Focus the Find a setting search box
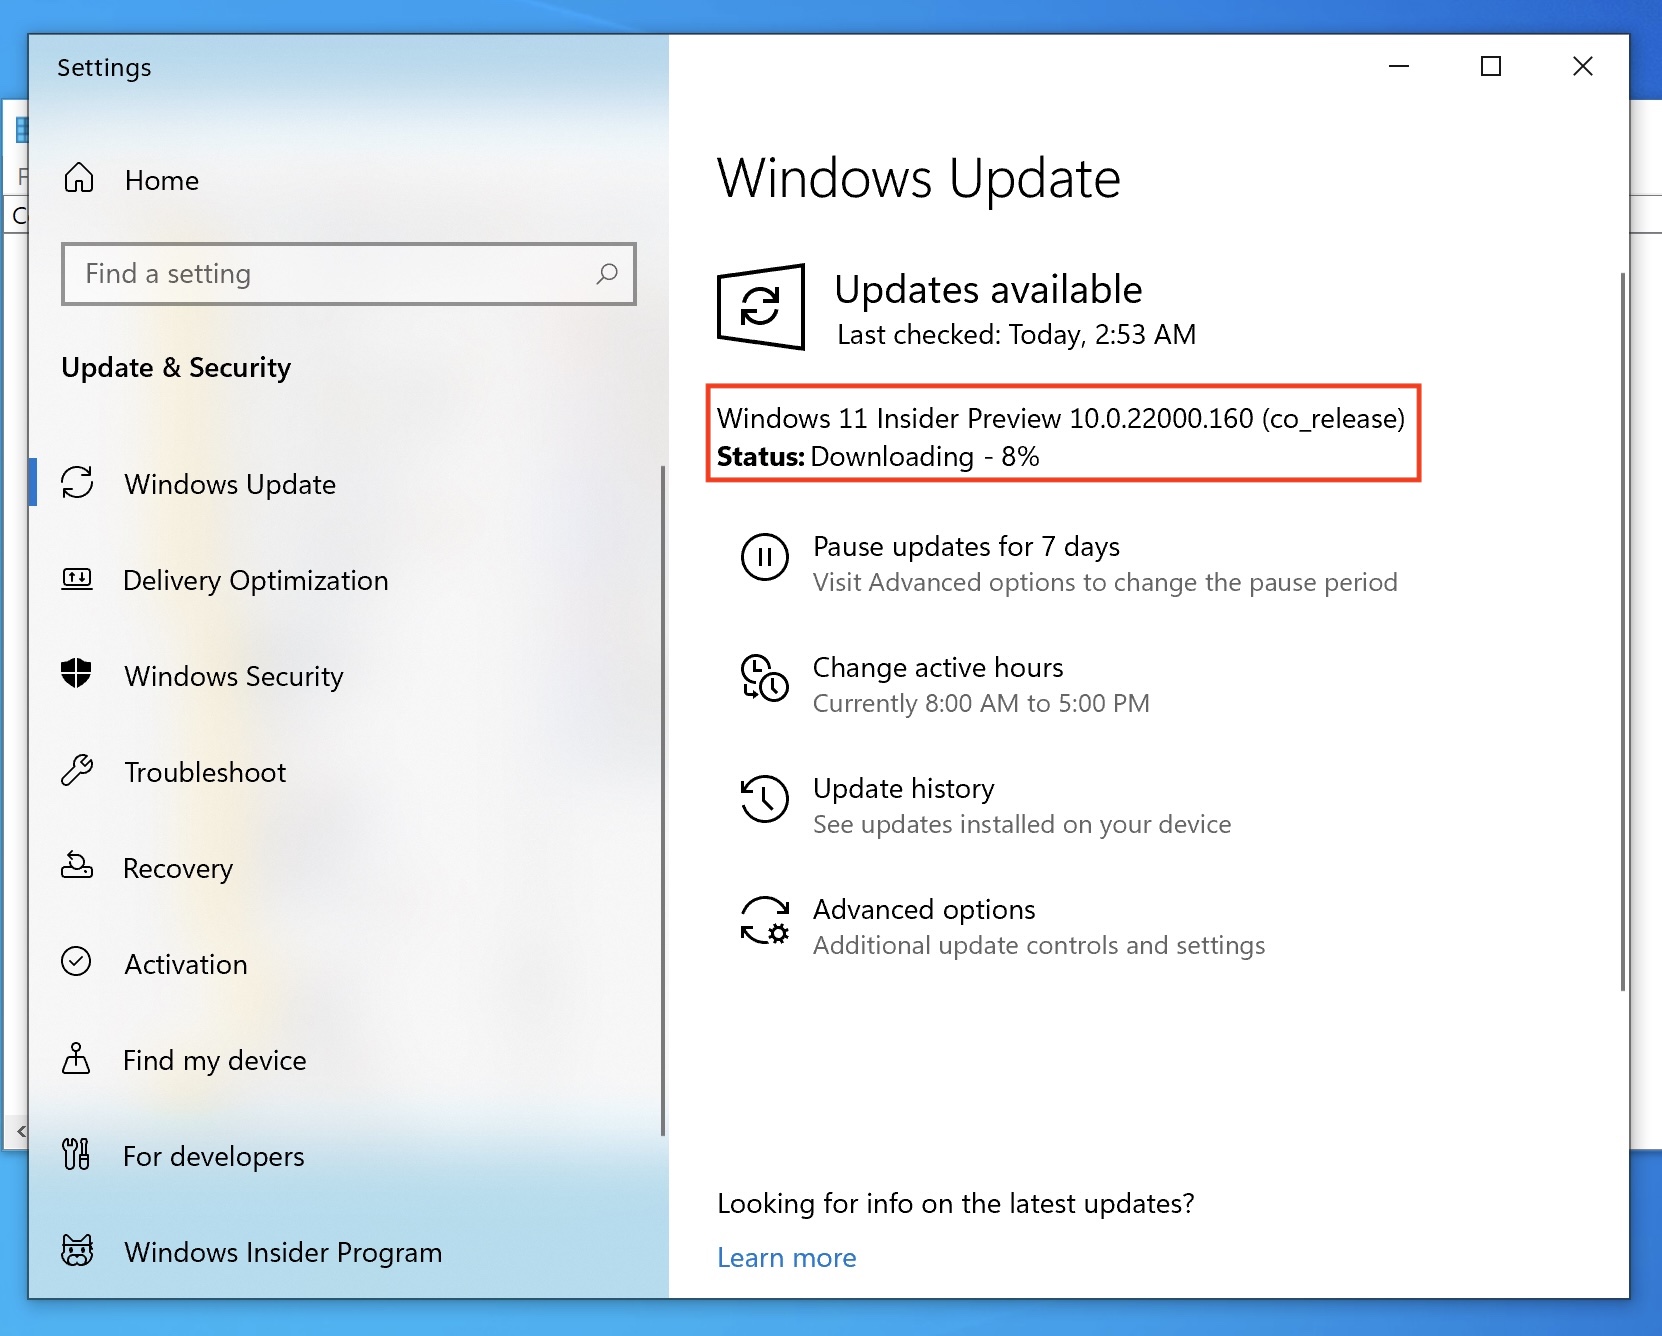1662x1336 pixels. point(349,274)
